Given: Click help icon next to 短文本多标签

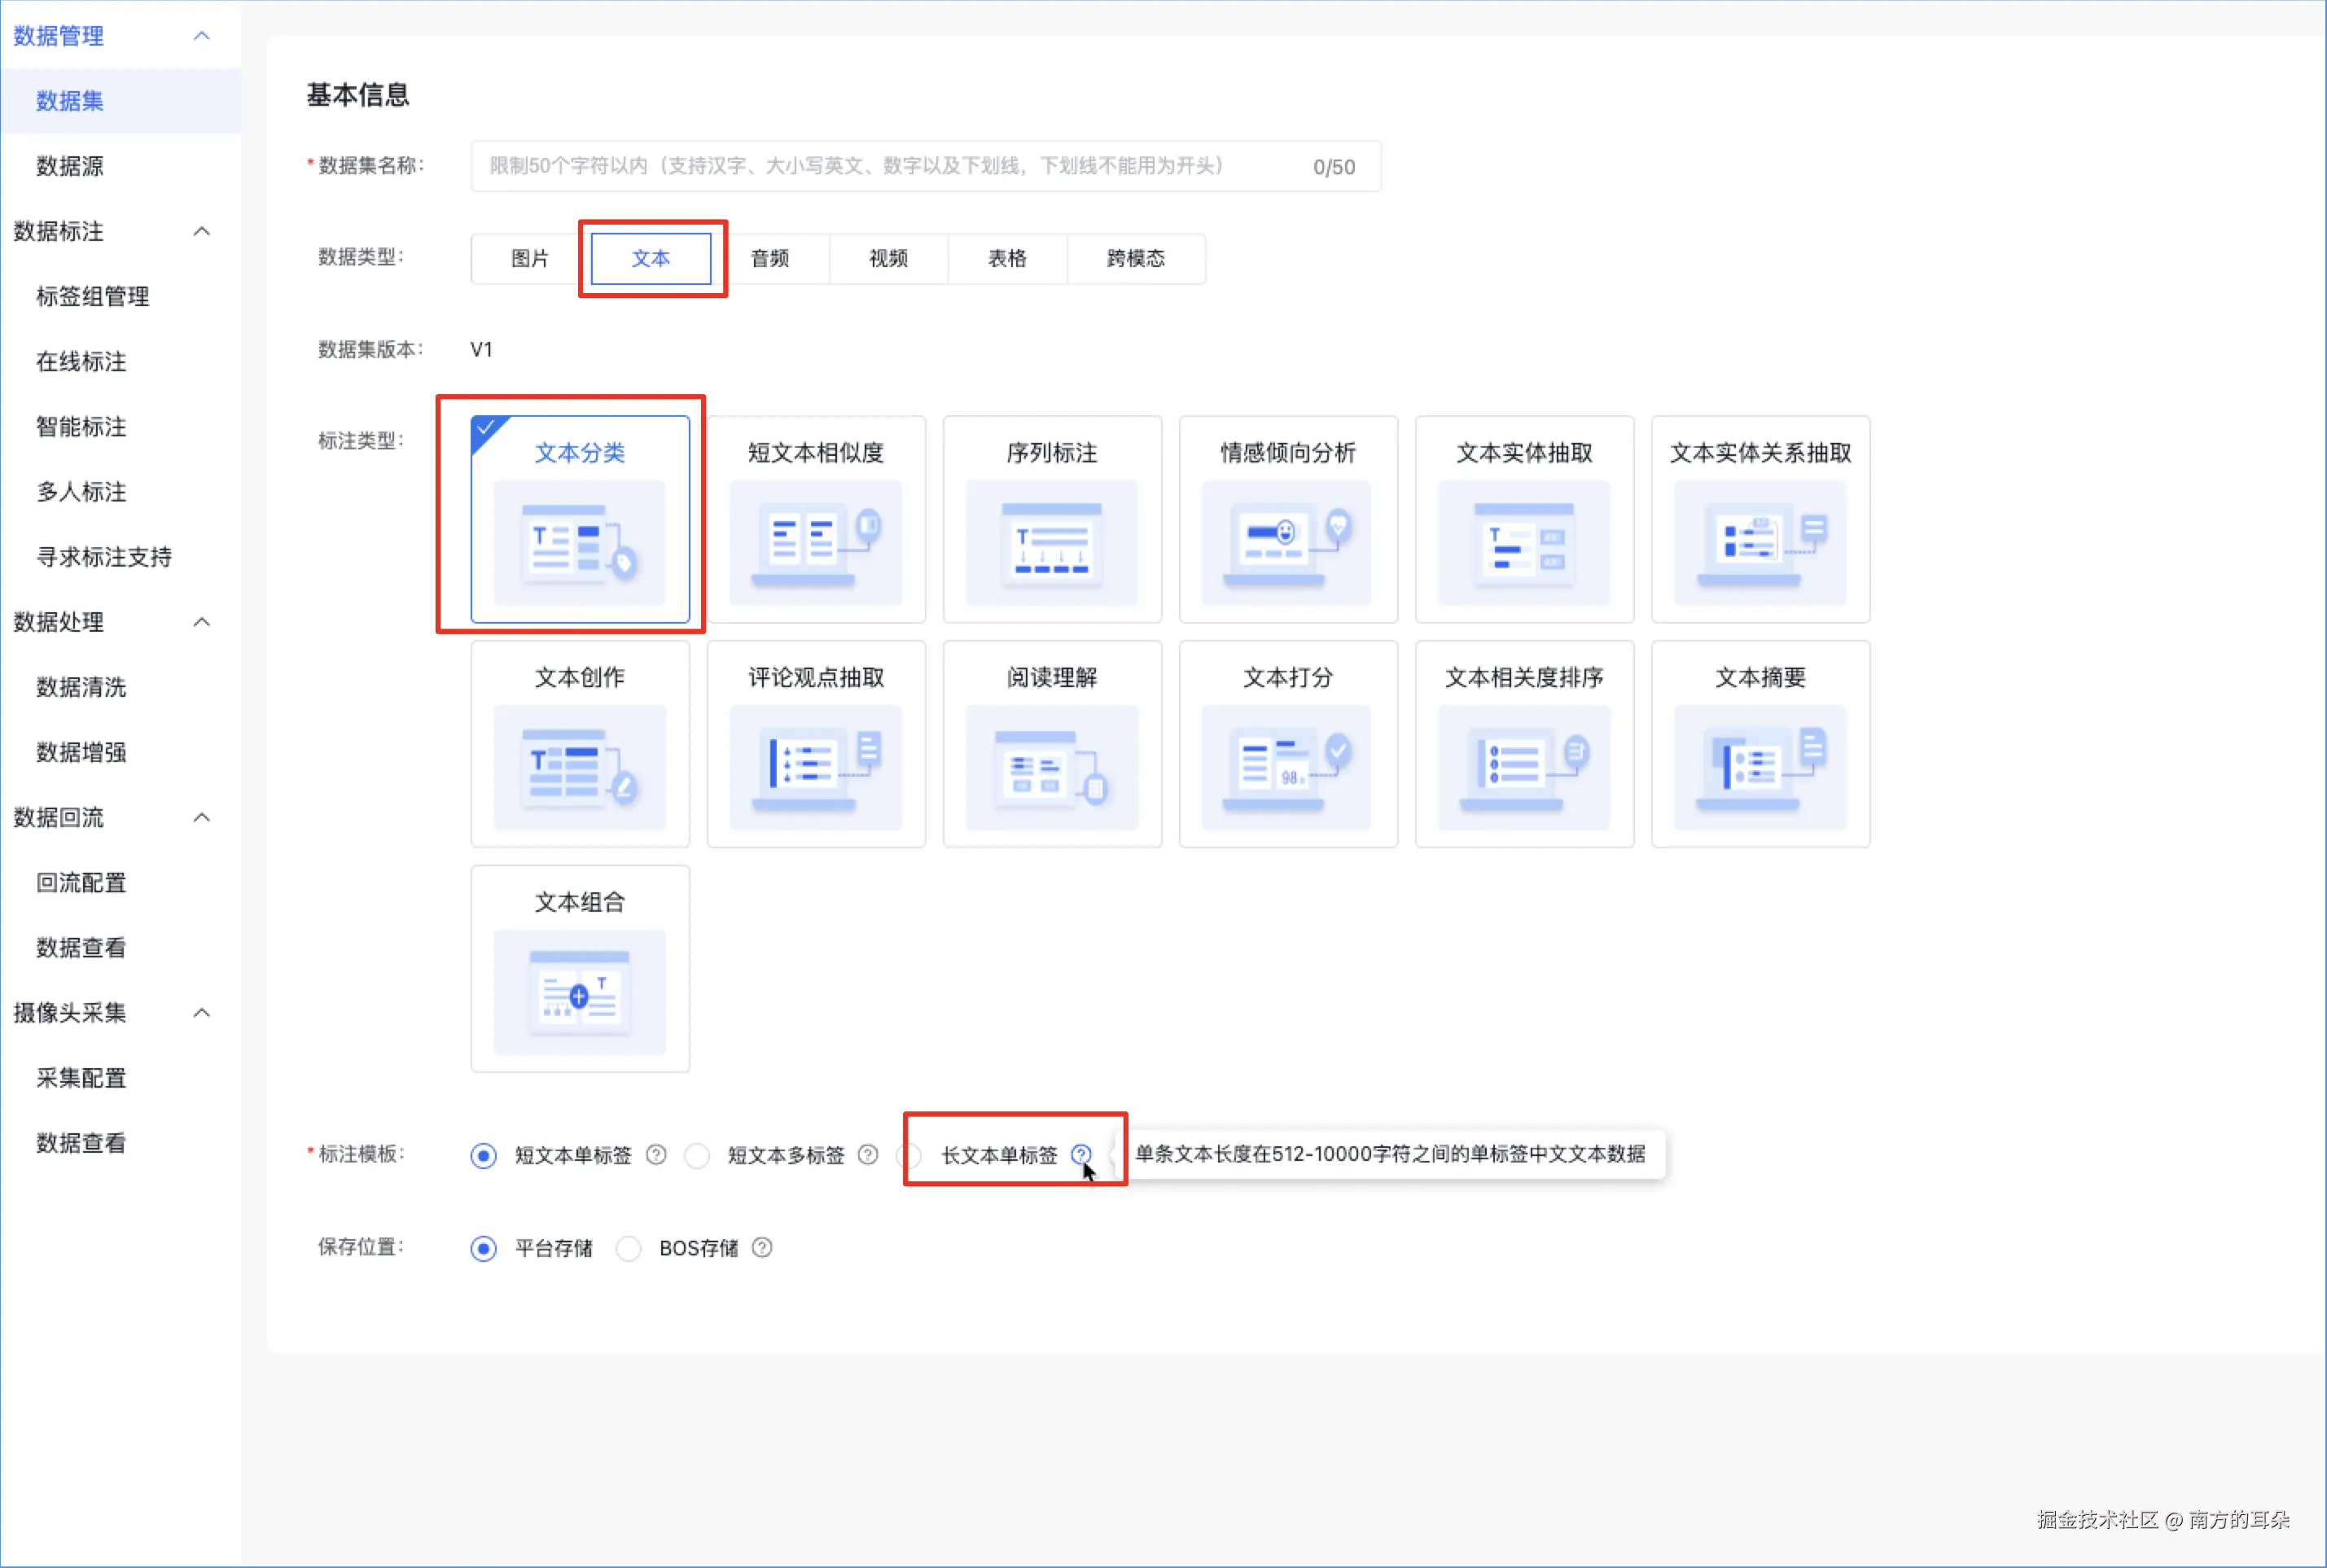Looking at the screenshot, I should point(868,1155).
